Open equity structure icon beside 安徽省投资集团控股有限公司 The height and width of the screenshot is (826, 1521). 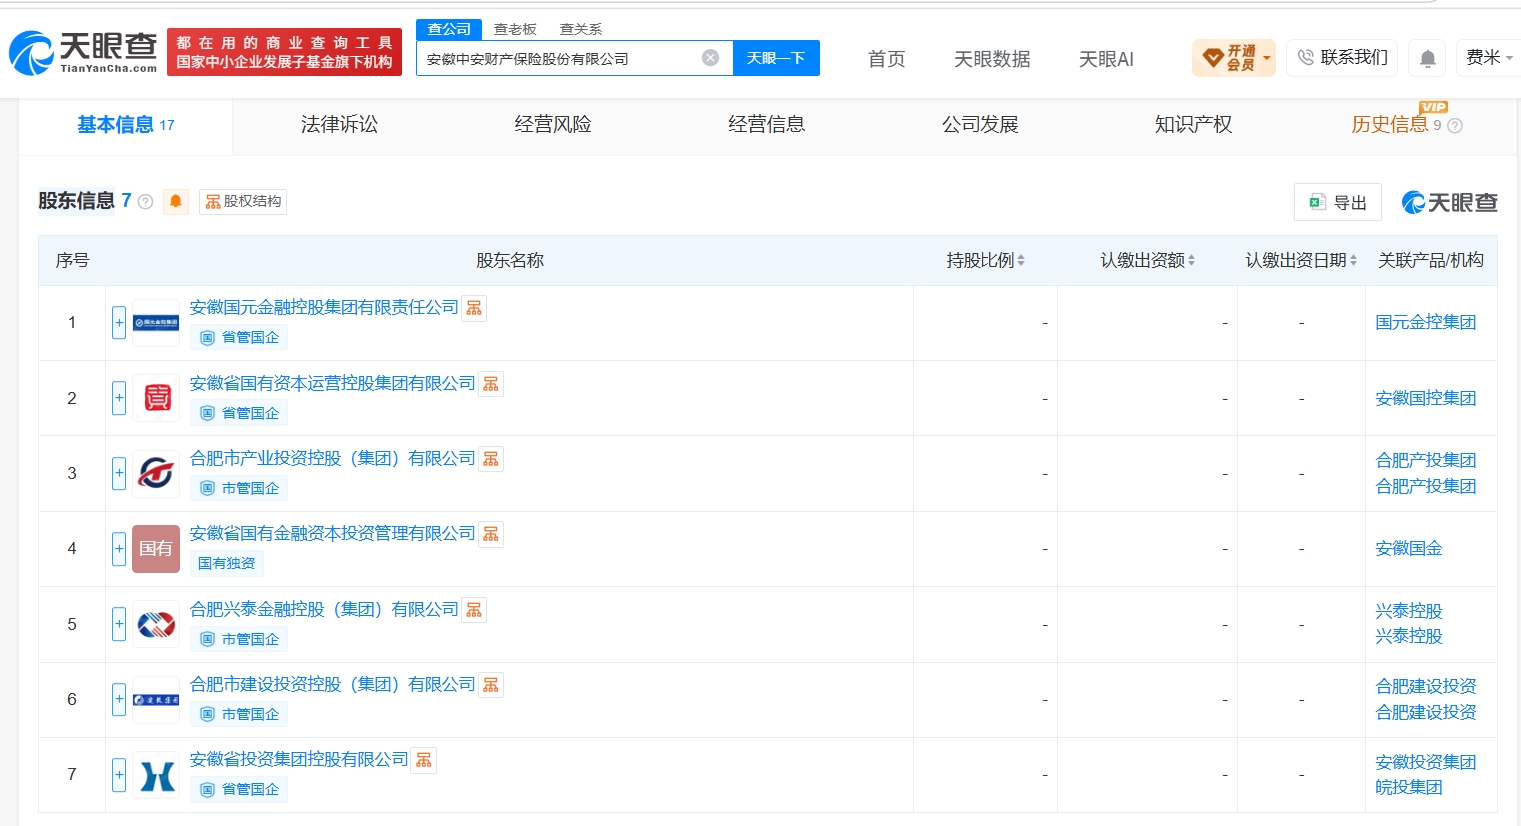click(x=424, y=760)
